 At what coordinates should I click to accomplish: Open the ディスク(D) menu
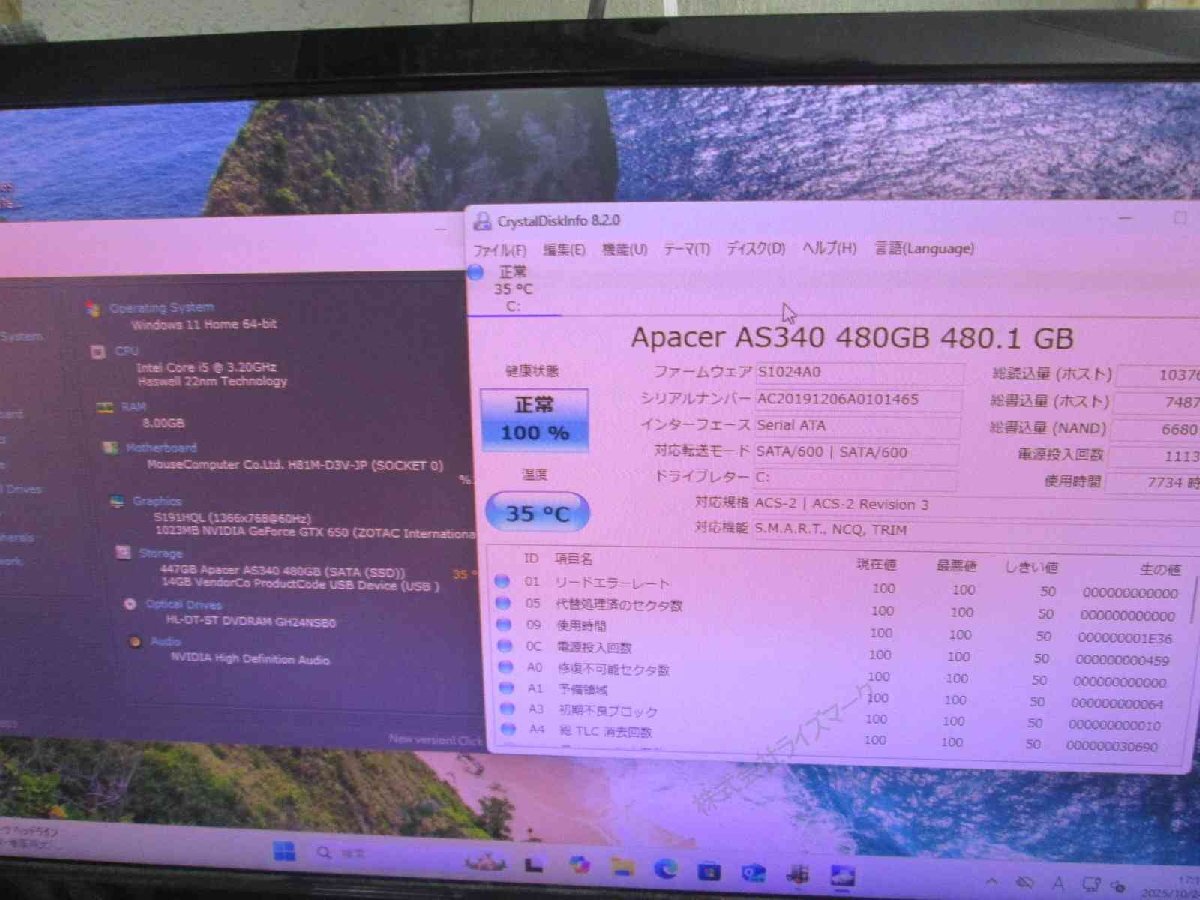click(755, 248)
